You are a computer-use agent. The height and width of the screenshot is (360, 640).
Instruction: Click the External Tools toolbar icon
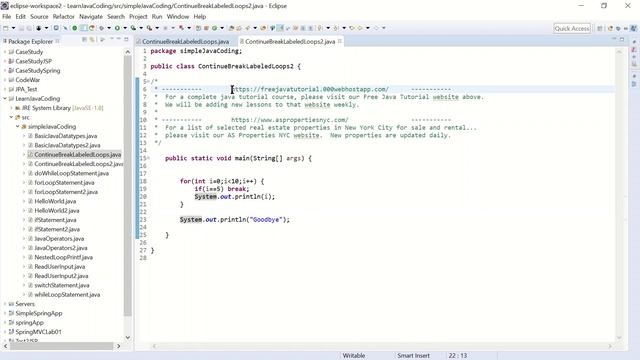pos(149,28)
